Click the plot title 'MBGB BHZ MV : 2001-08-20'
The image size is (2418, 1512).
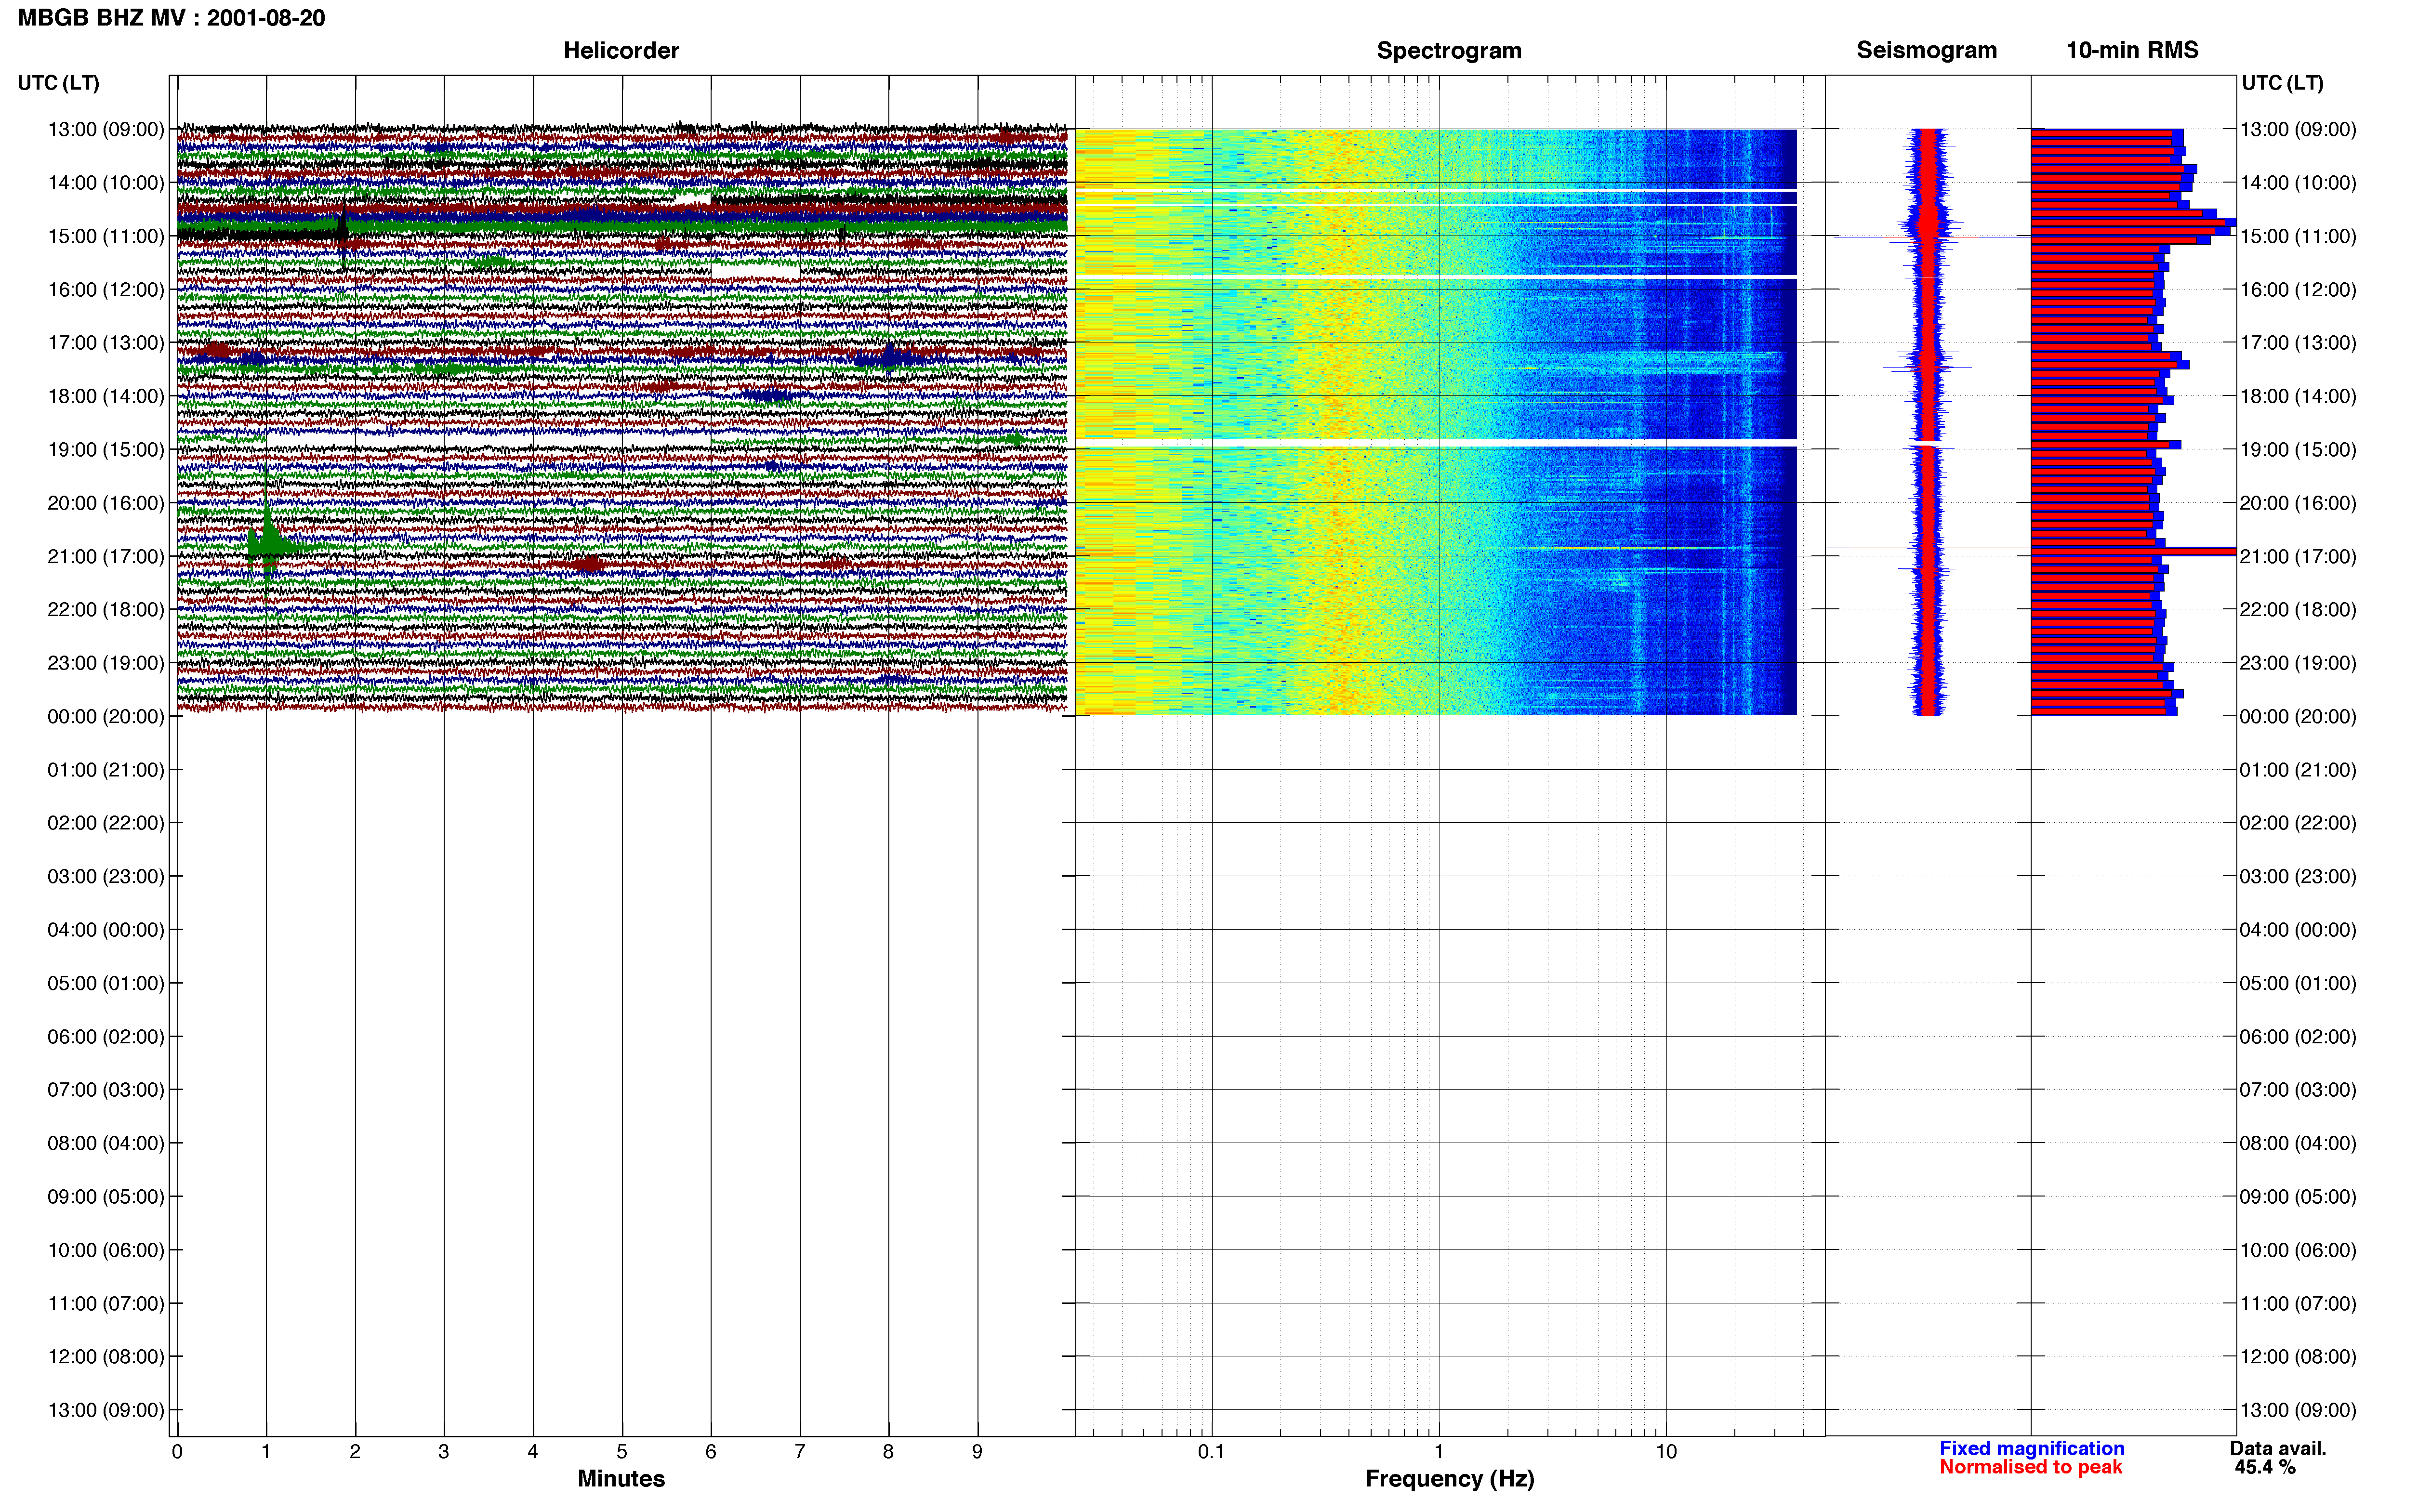click(x=171, y=18)
